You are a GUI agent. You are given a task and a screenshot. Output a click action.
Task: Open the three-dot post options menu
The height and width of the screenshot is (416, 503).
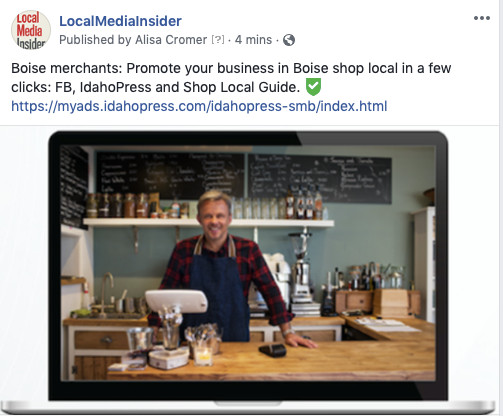[x=482, y=18]
